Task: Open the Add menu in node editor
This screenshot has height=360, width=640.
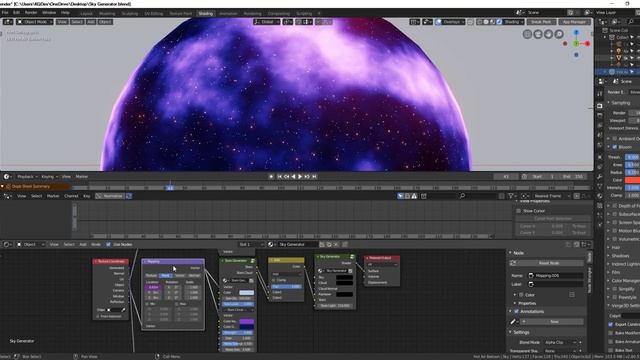Action: pyautogui.click(x=83, y=244)
